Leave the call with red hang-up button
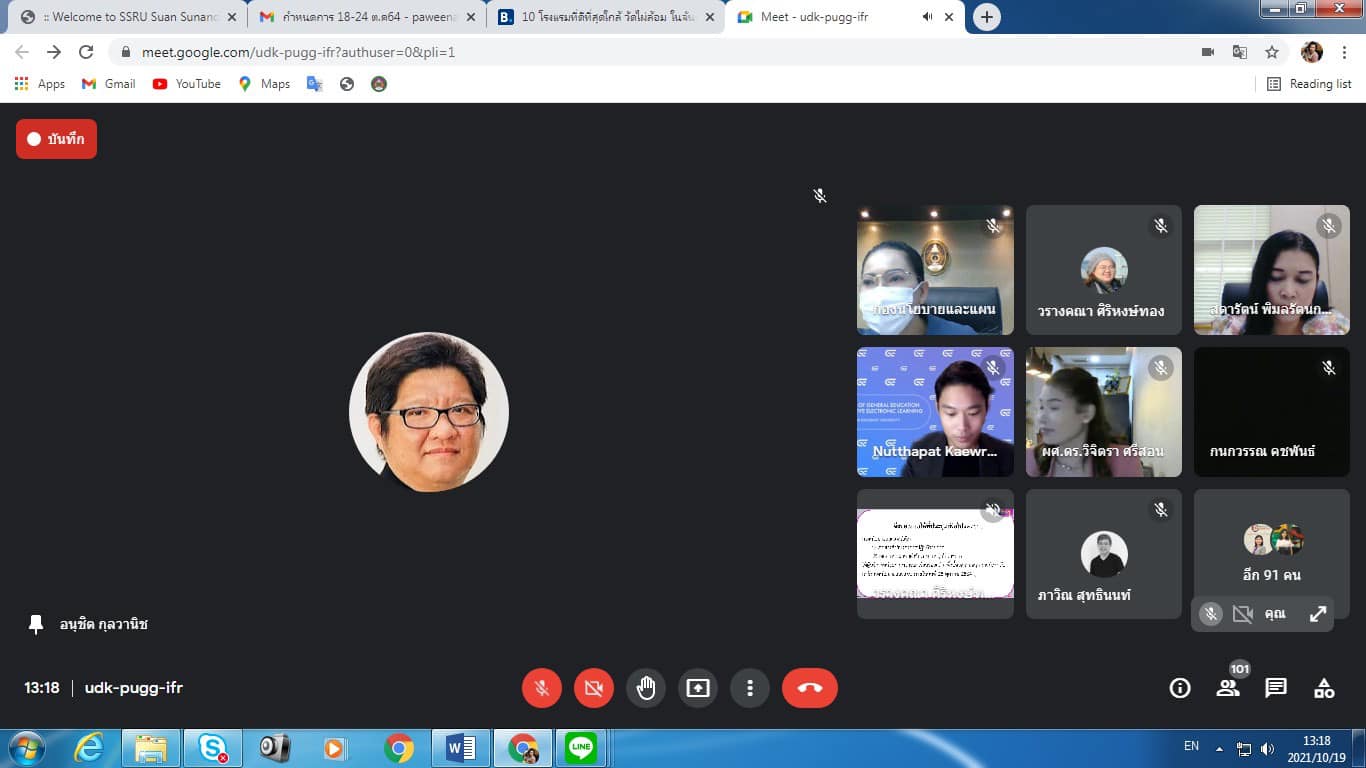Viewport: 1366px width, 768px height. 809,688
